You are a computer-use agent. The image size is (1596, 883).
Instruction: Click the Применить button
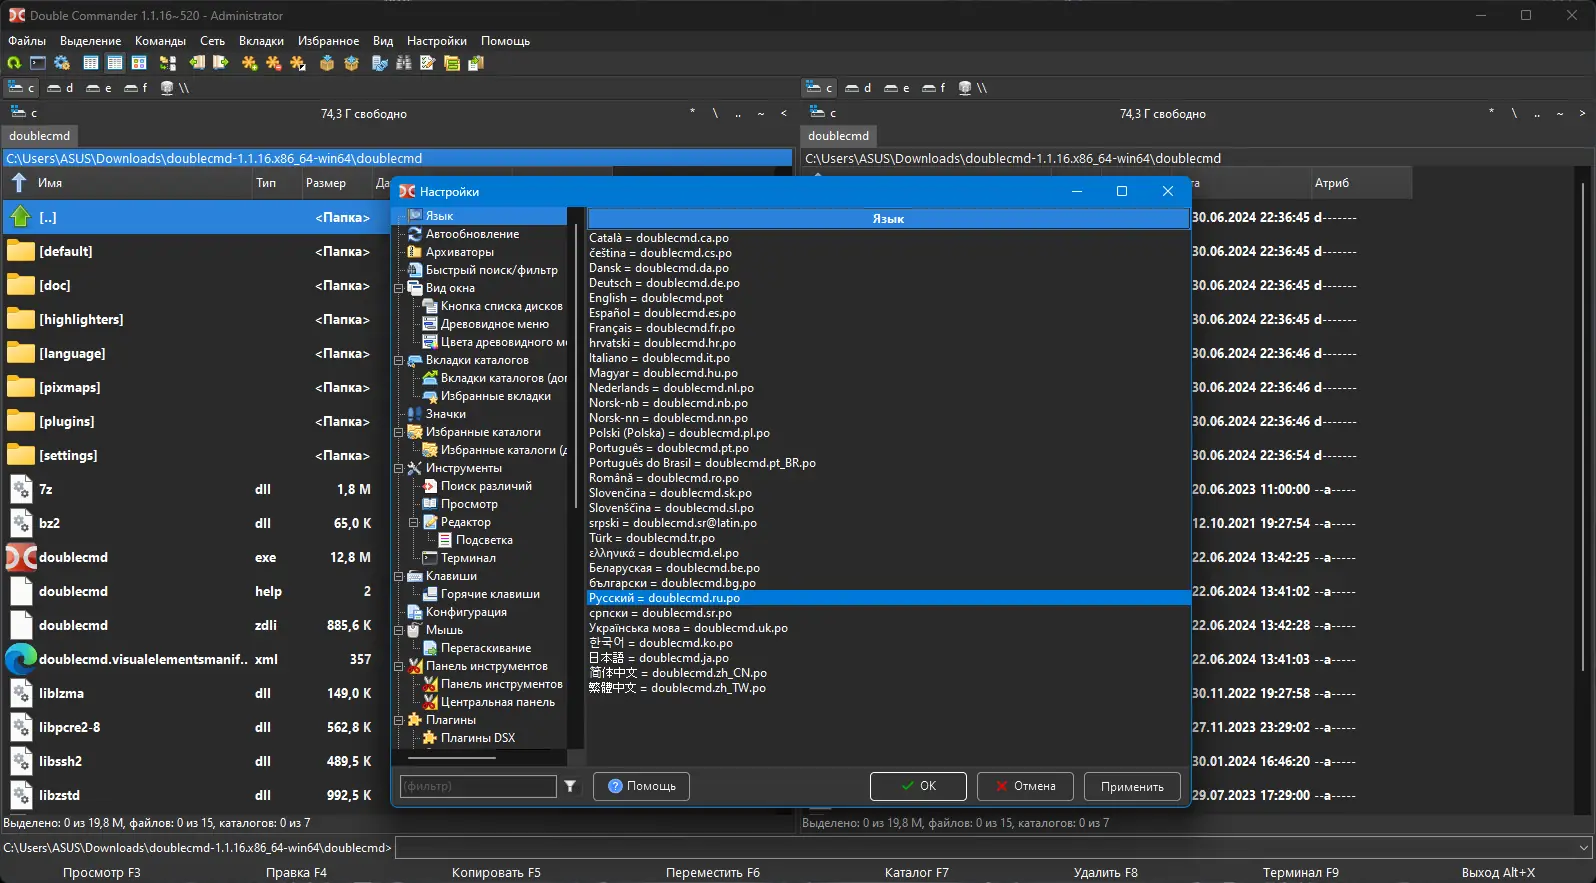pos(1131,787)
